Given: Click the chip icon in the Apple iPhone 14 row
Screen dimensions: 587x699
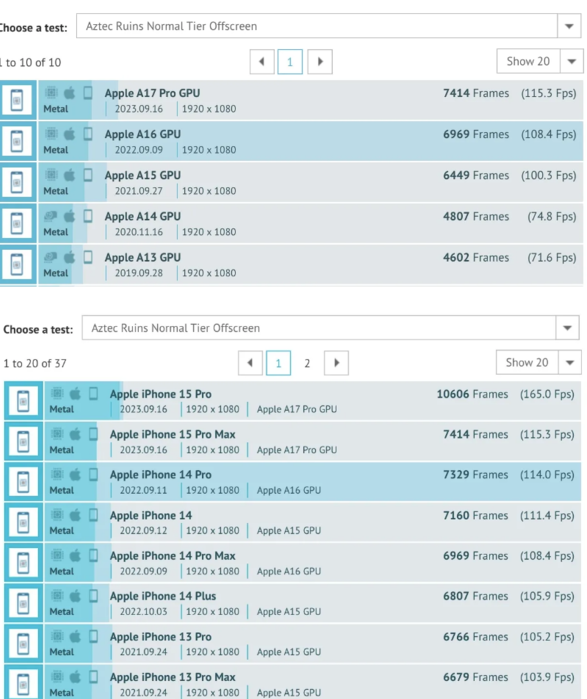Looking at the screenshot, I should (x=57, y=515).
